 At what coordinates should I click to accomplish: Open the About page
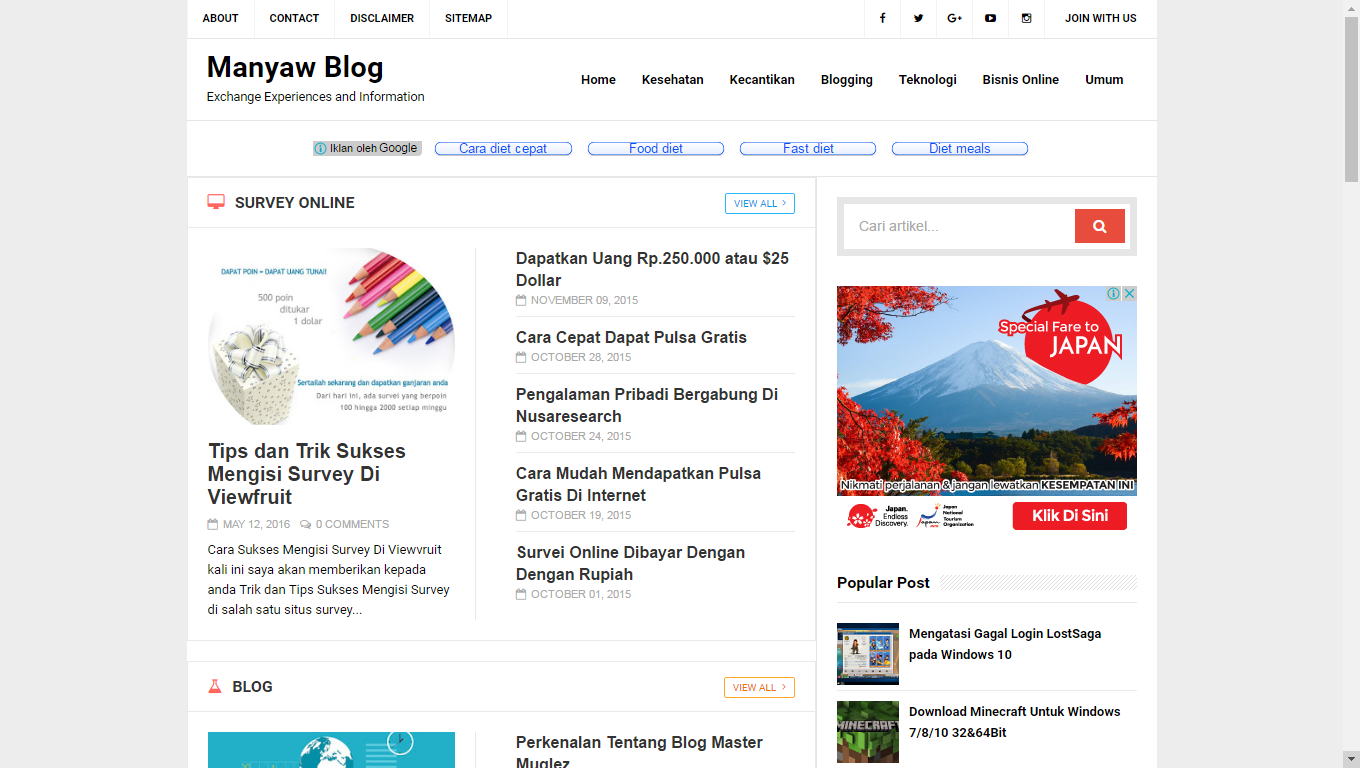point(220,18)
